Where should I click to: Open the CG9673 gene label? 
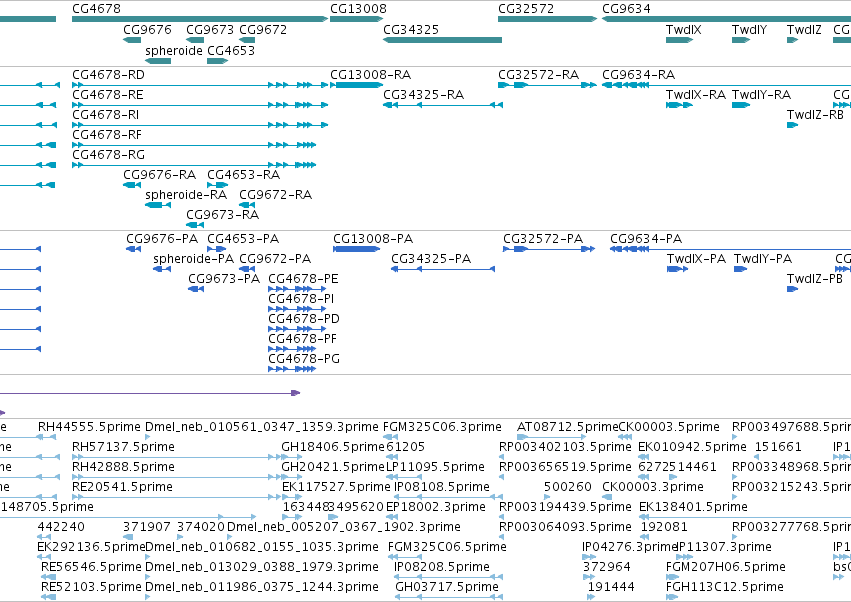pos(210,29)
